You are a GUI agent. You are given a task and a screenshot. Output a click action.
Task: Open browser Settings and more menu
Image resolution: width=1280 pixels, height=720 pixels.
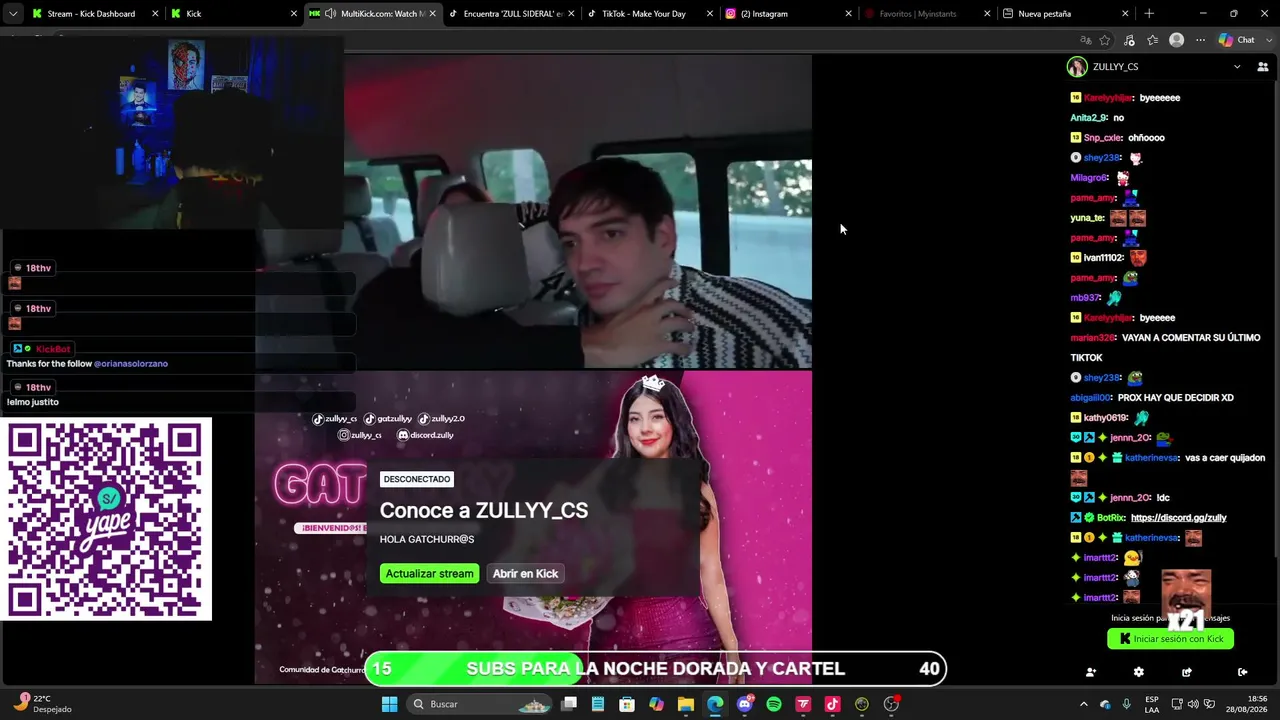coord(1200,40)
